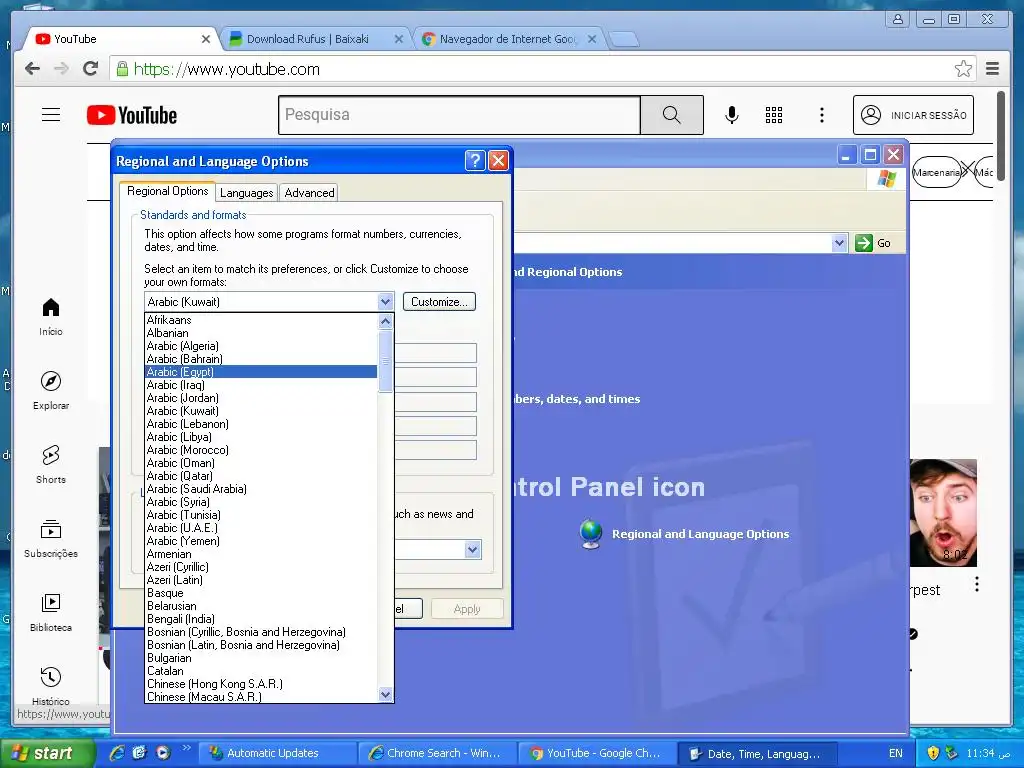Select Albanian in the list
This screenshot has height=768, width=1024.
click(x=261, y=333)
